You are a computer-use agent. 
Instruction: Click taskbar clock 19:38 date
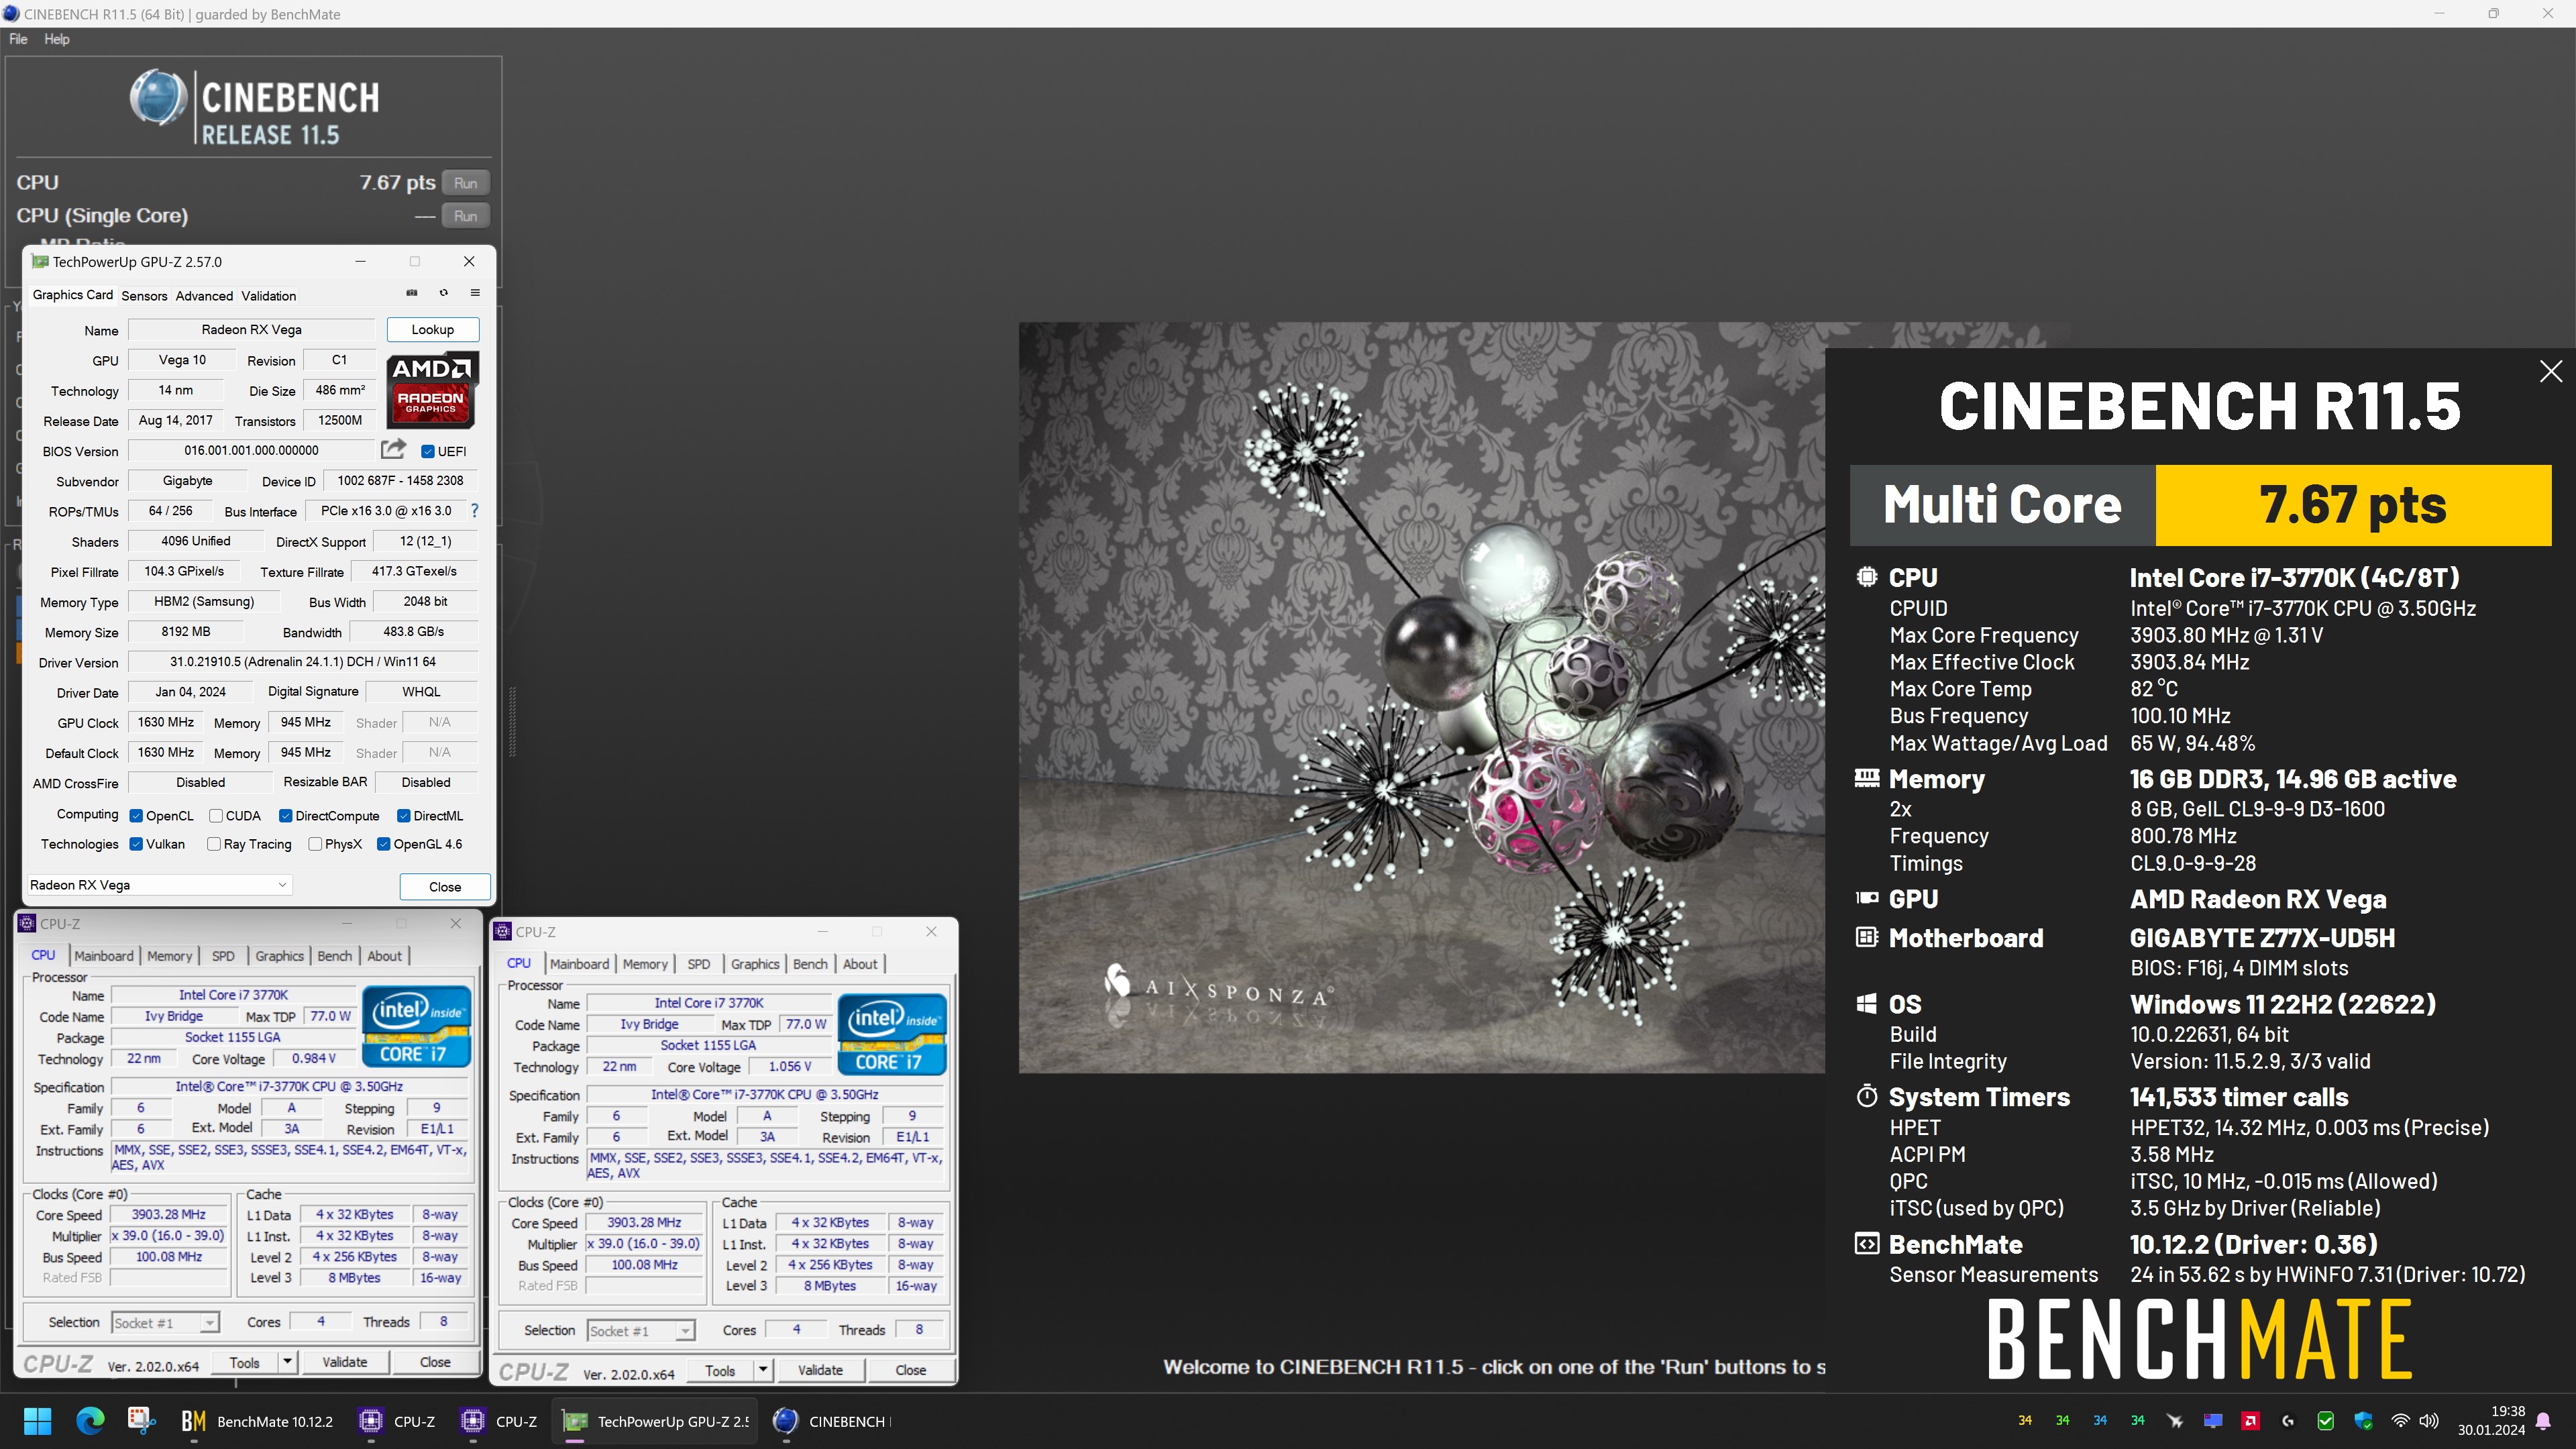click(2492, 1420)
